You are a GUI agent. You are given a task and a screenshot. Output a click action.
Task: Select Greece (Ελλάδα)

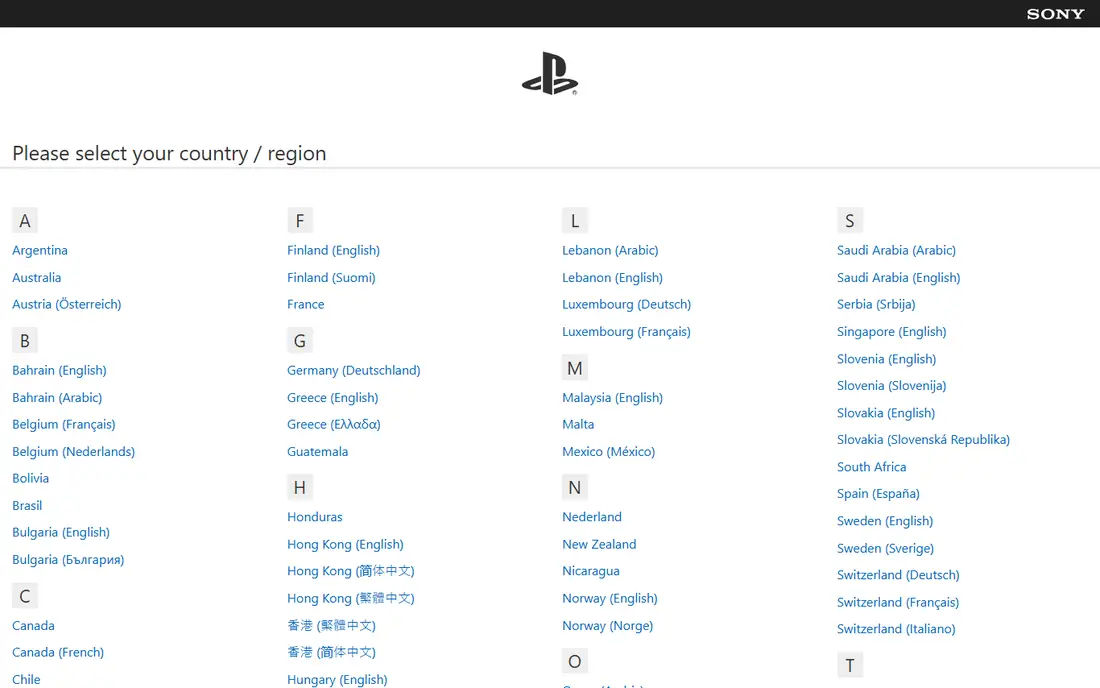click(334, 424)
